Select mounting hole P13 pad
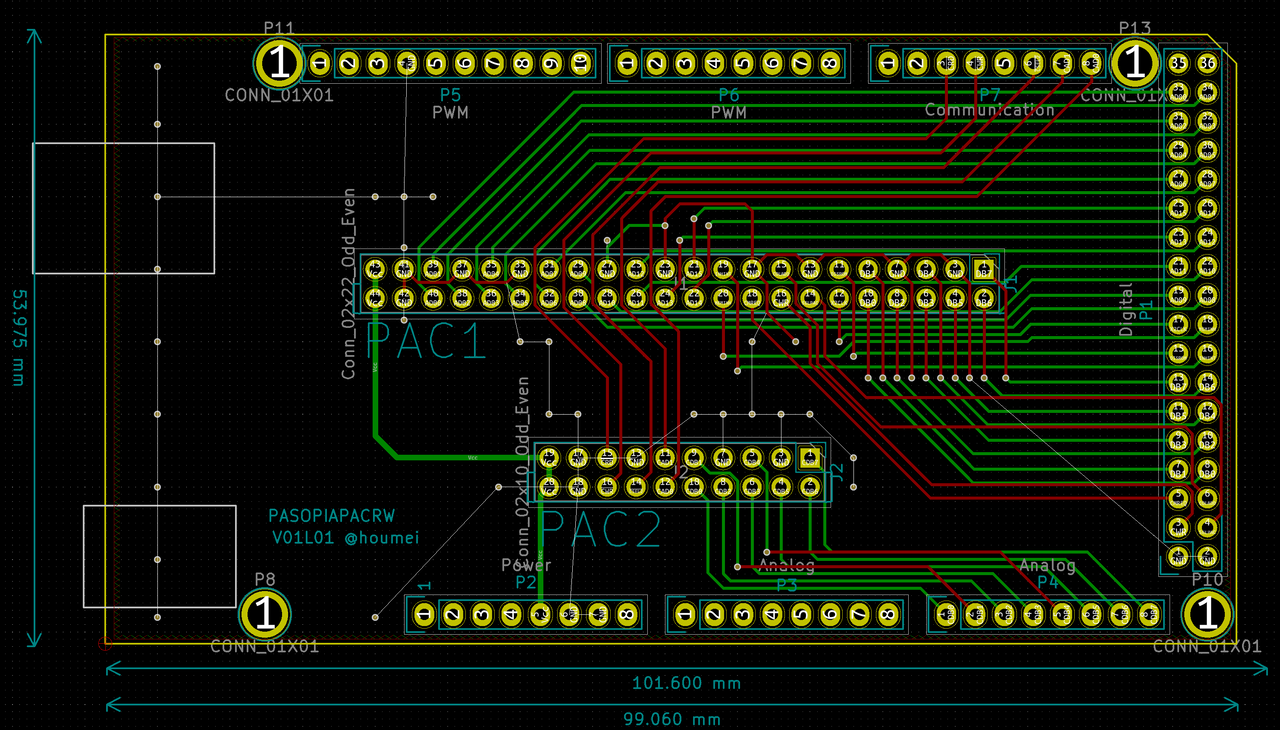Image resolution: width=1280 pixels, height=730 pixels. (x=1134, y=62)
